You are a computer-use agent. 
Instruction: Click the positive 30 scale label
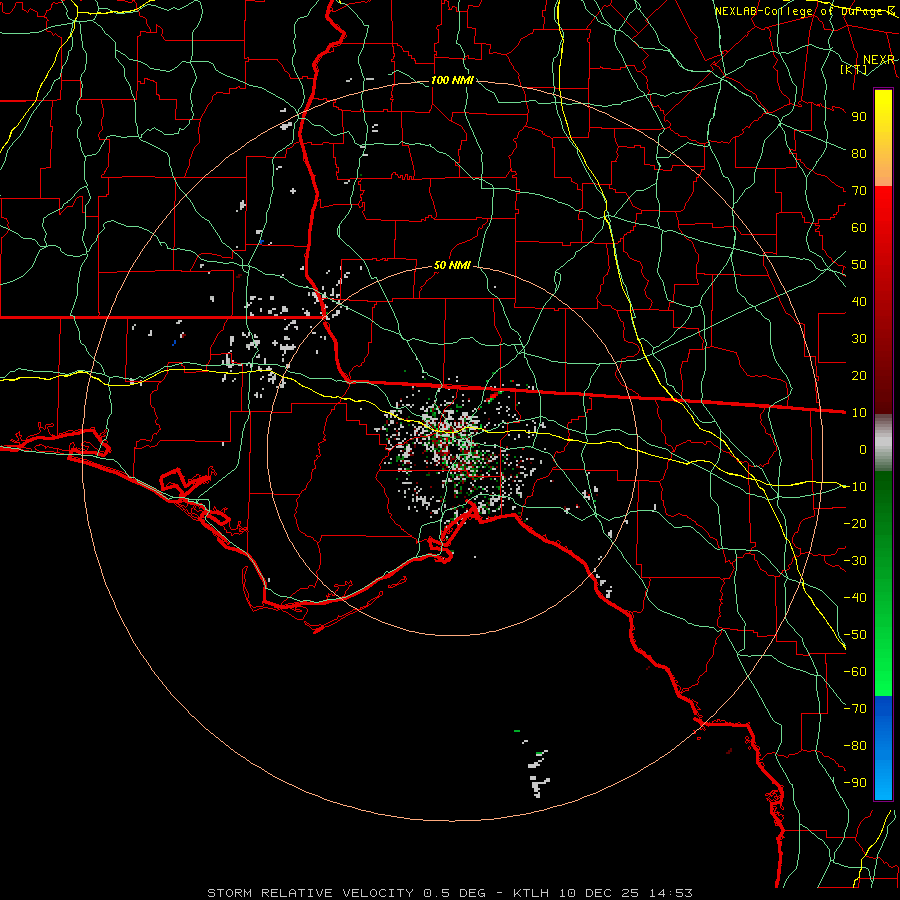click(859, 339)
